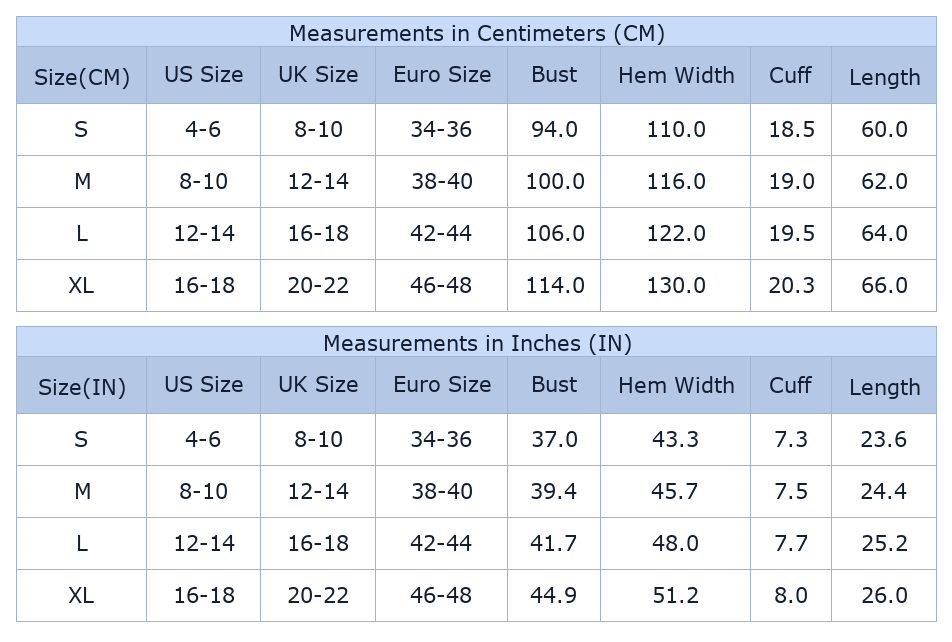Select the 100.0 bust cell
Image resolution: width=952 pixels, height=642 pixels.
555,181
